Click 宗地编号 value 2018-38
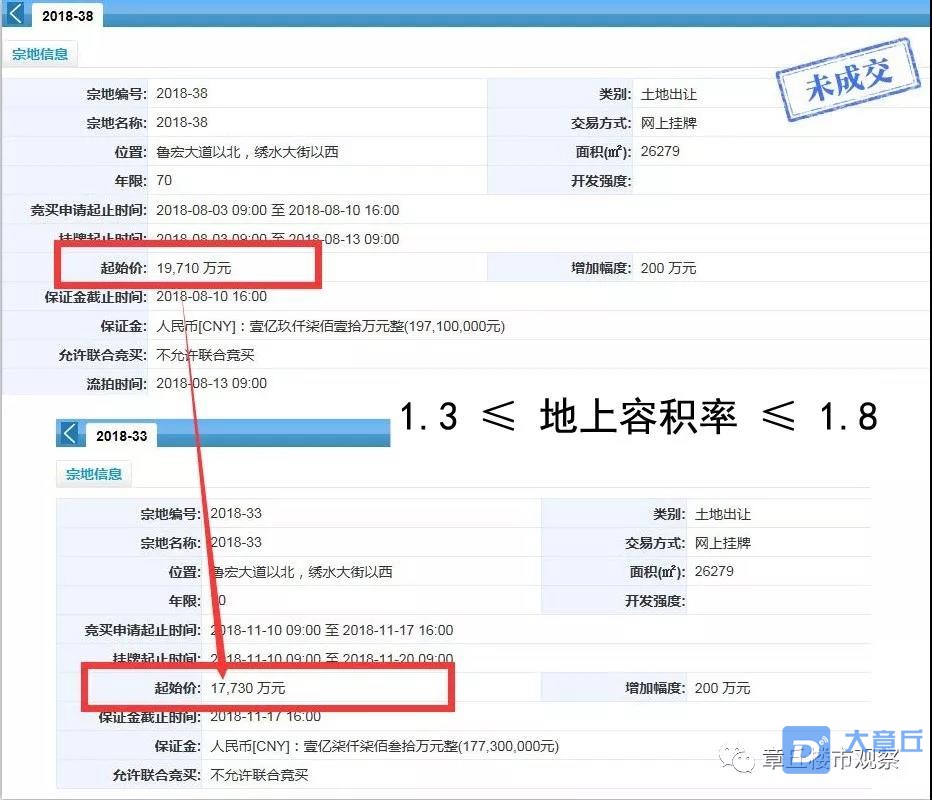The height and width of the screenshot is (800, 932). 182,93
